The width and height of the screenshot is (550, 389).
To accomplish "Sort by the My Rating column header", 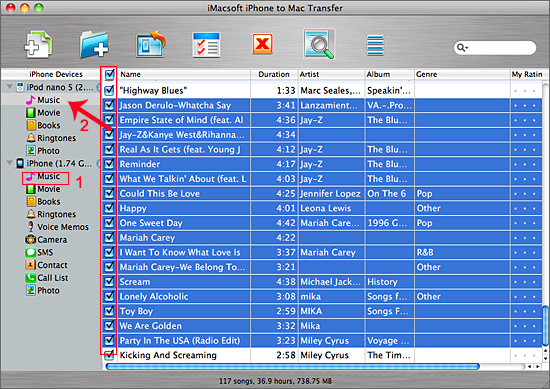I will (x=527, y=74).
